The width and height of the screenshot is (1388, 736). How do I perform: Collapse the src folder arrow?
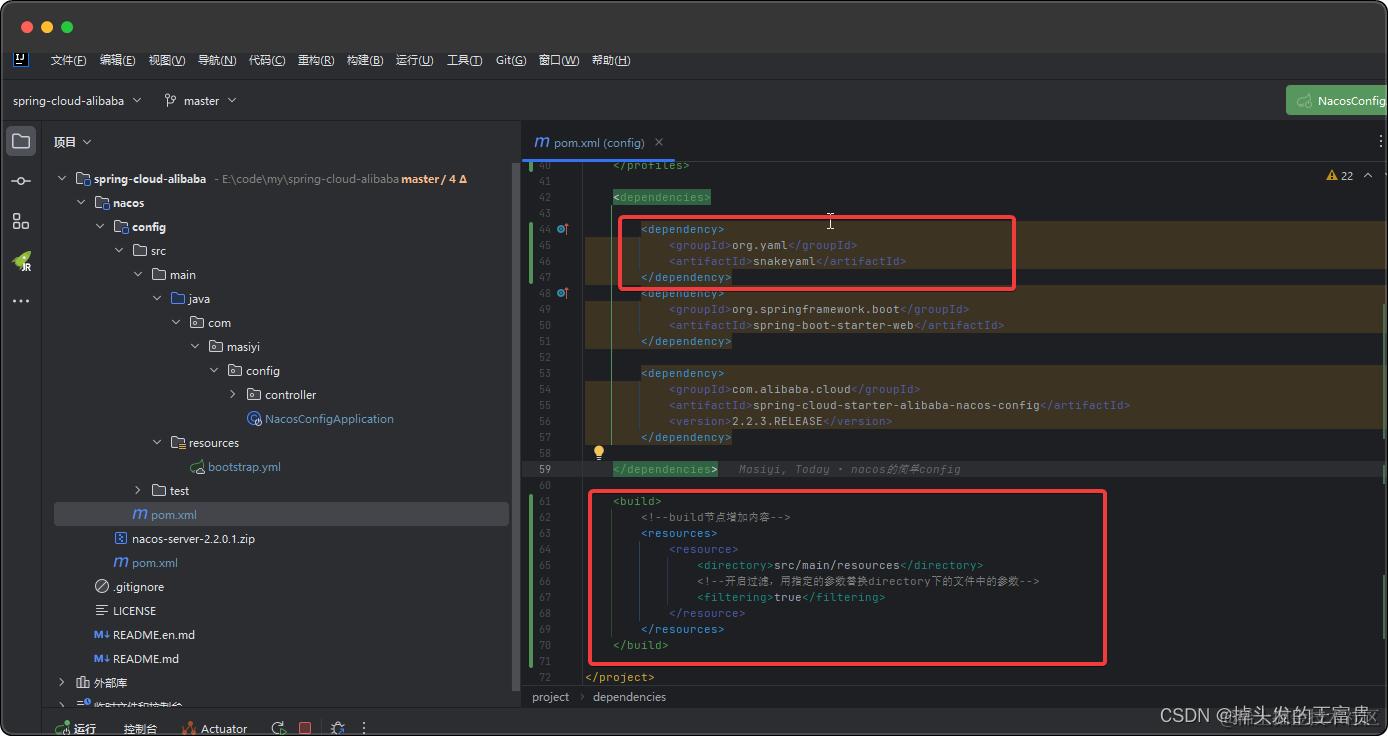point(119,251)
